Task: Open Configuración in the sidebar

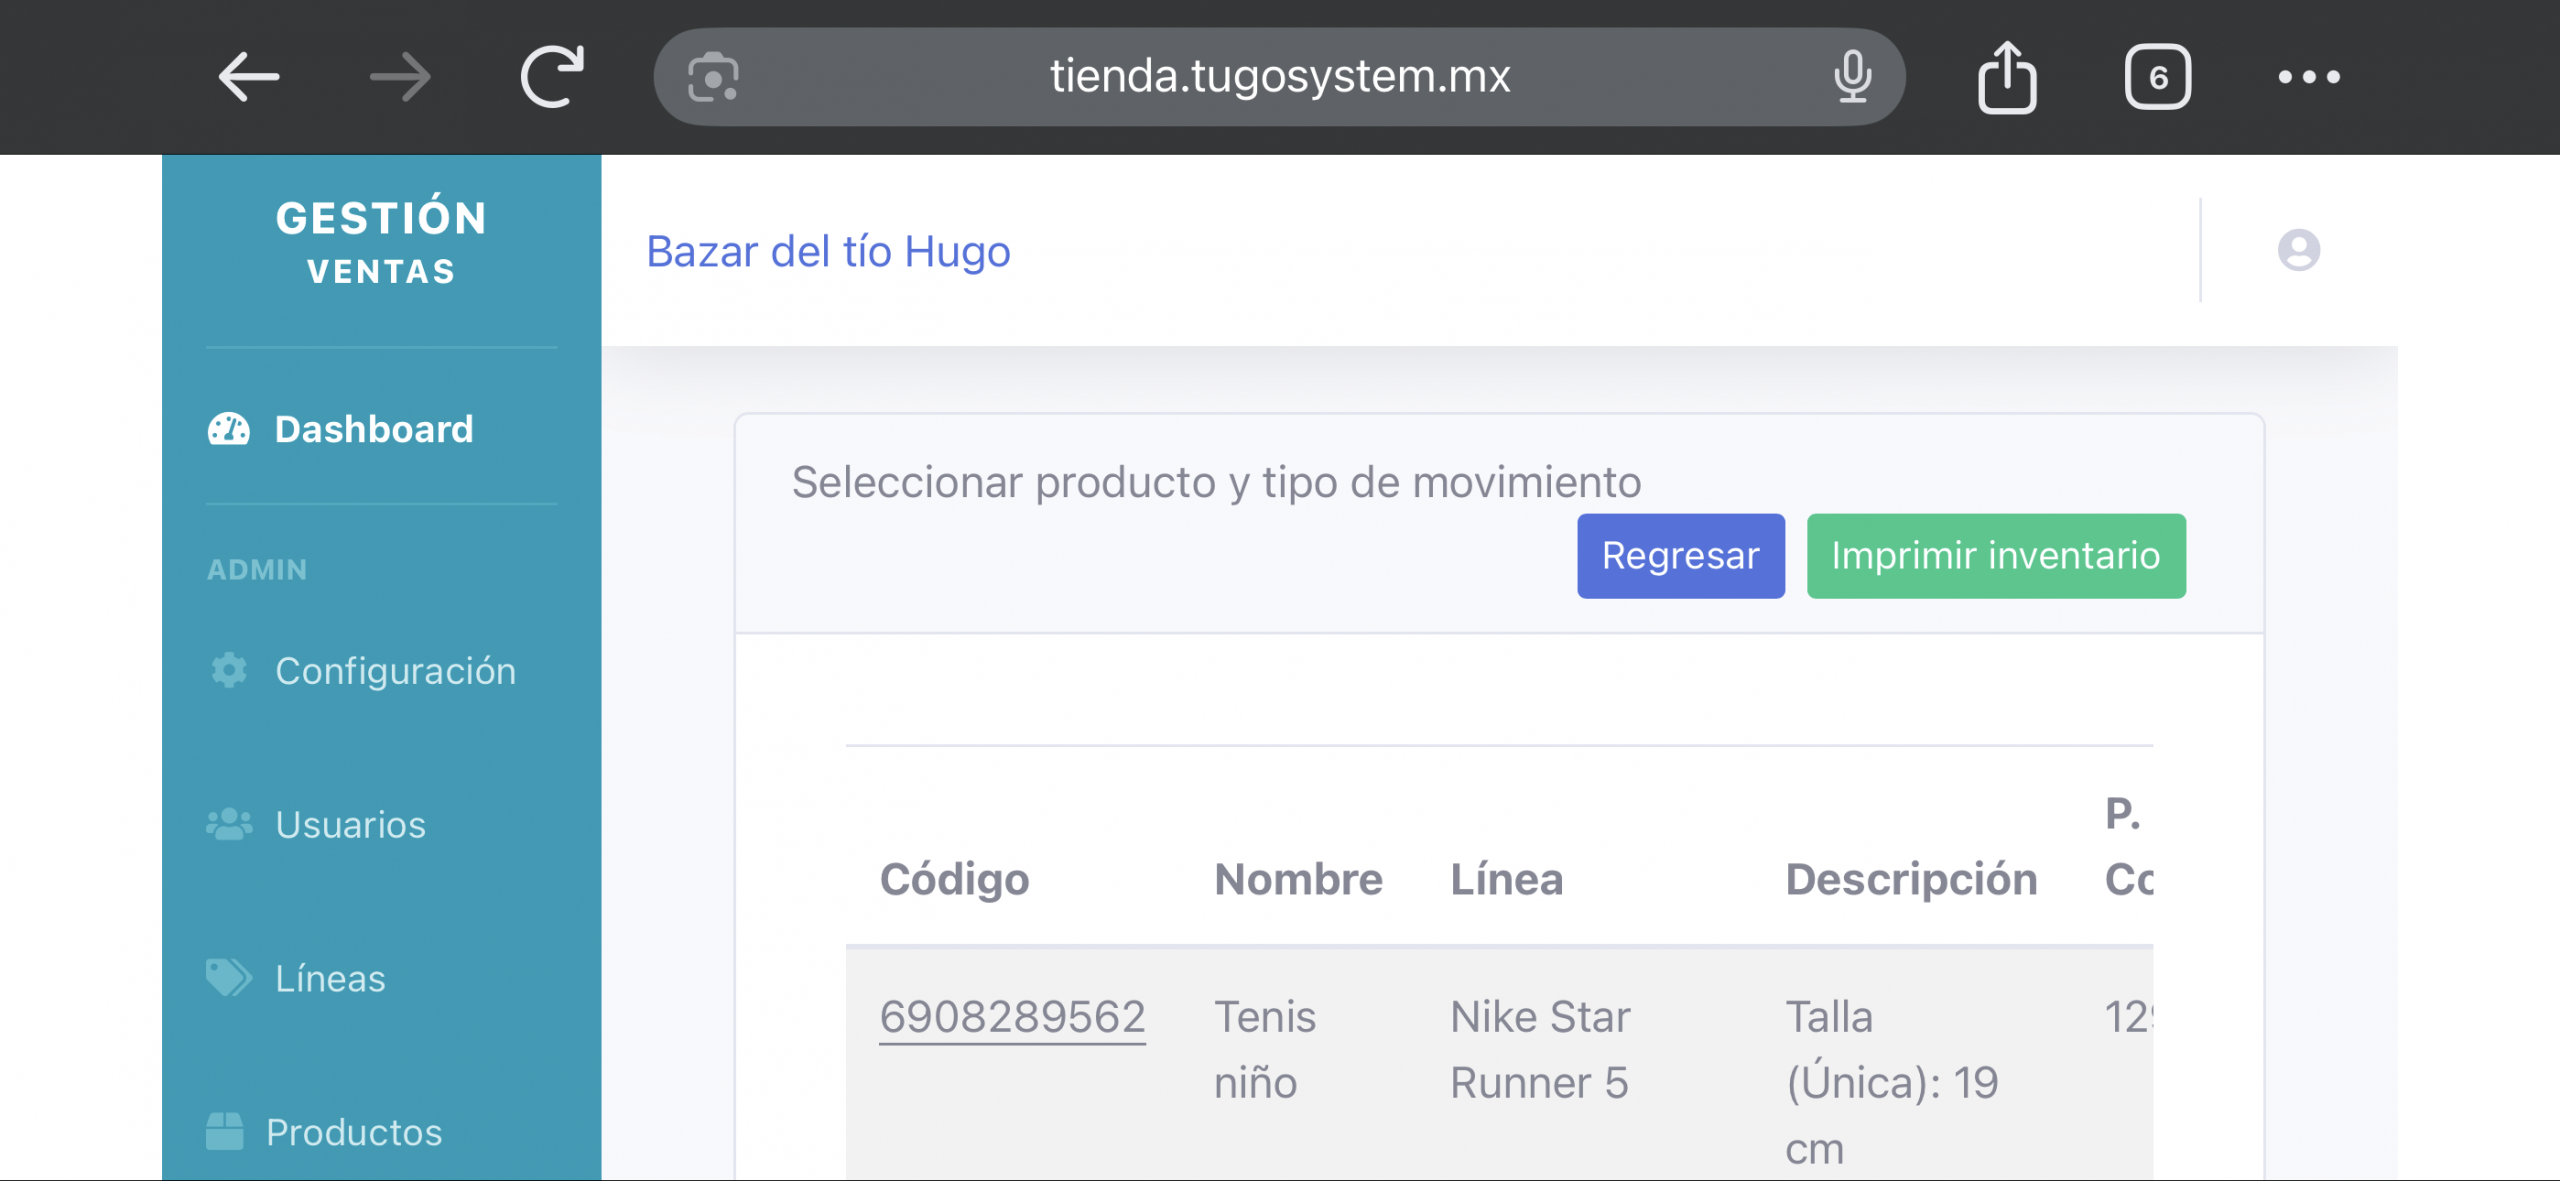Action: coord(395,671)
